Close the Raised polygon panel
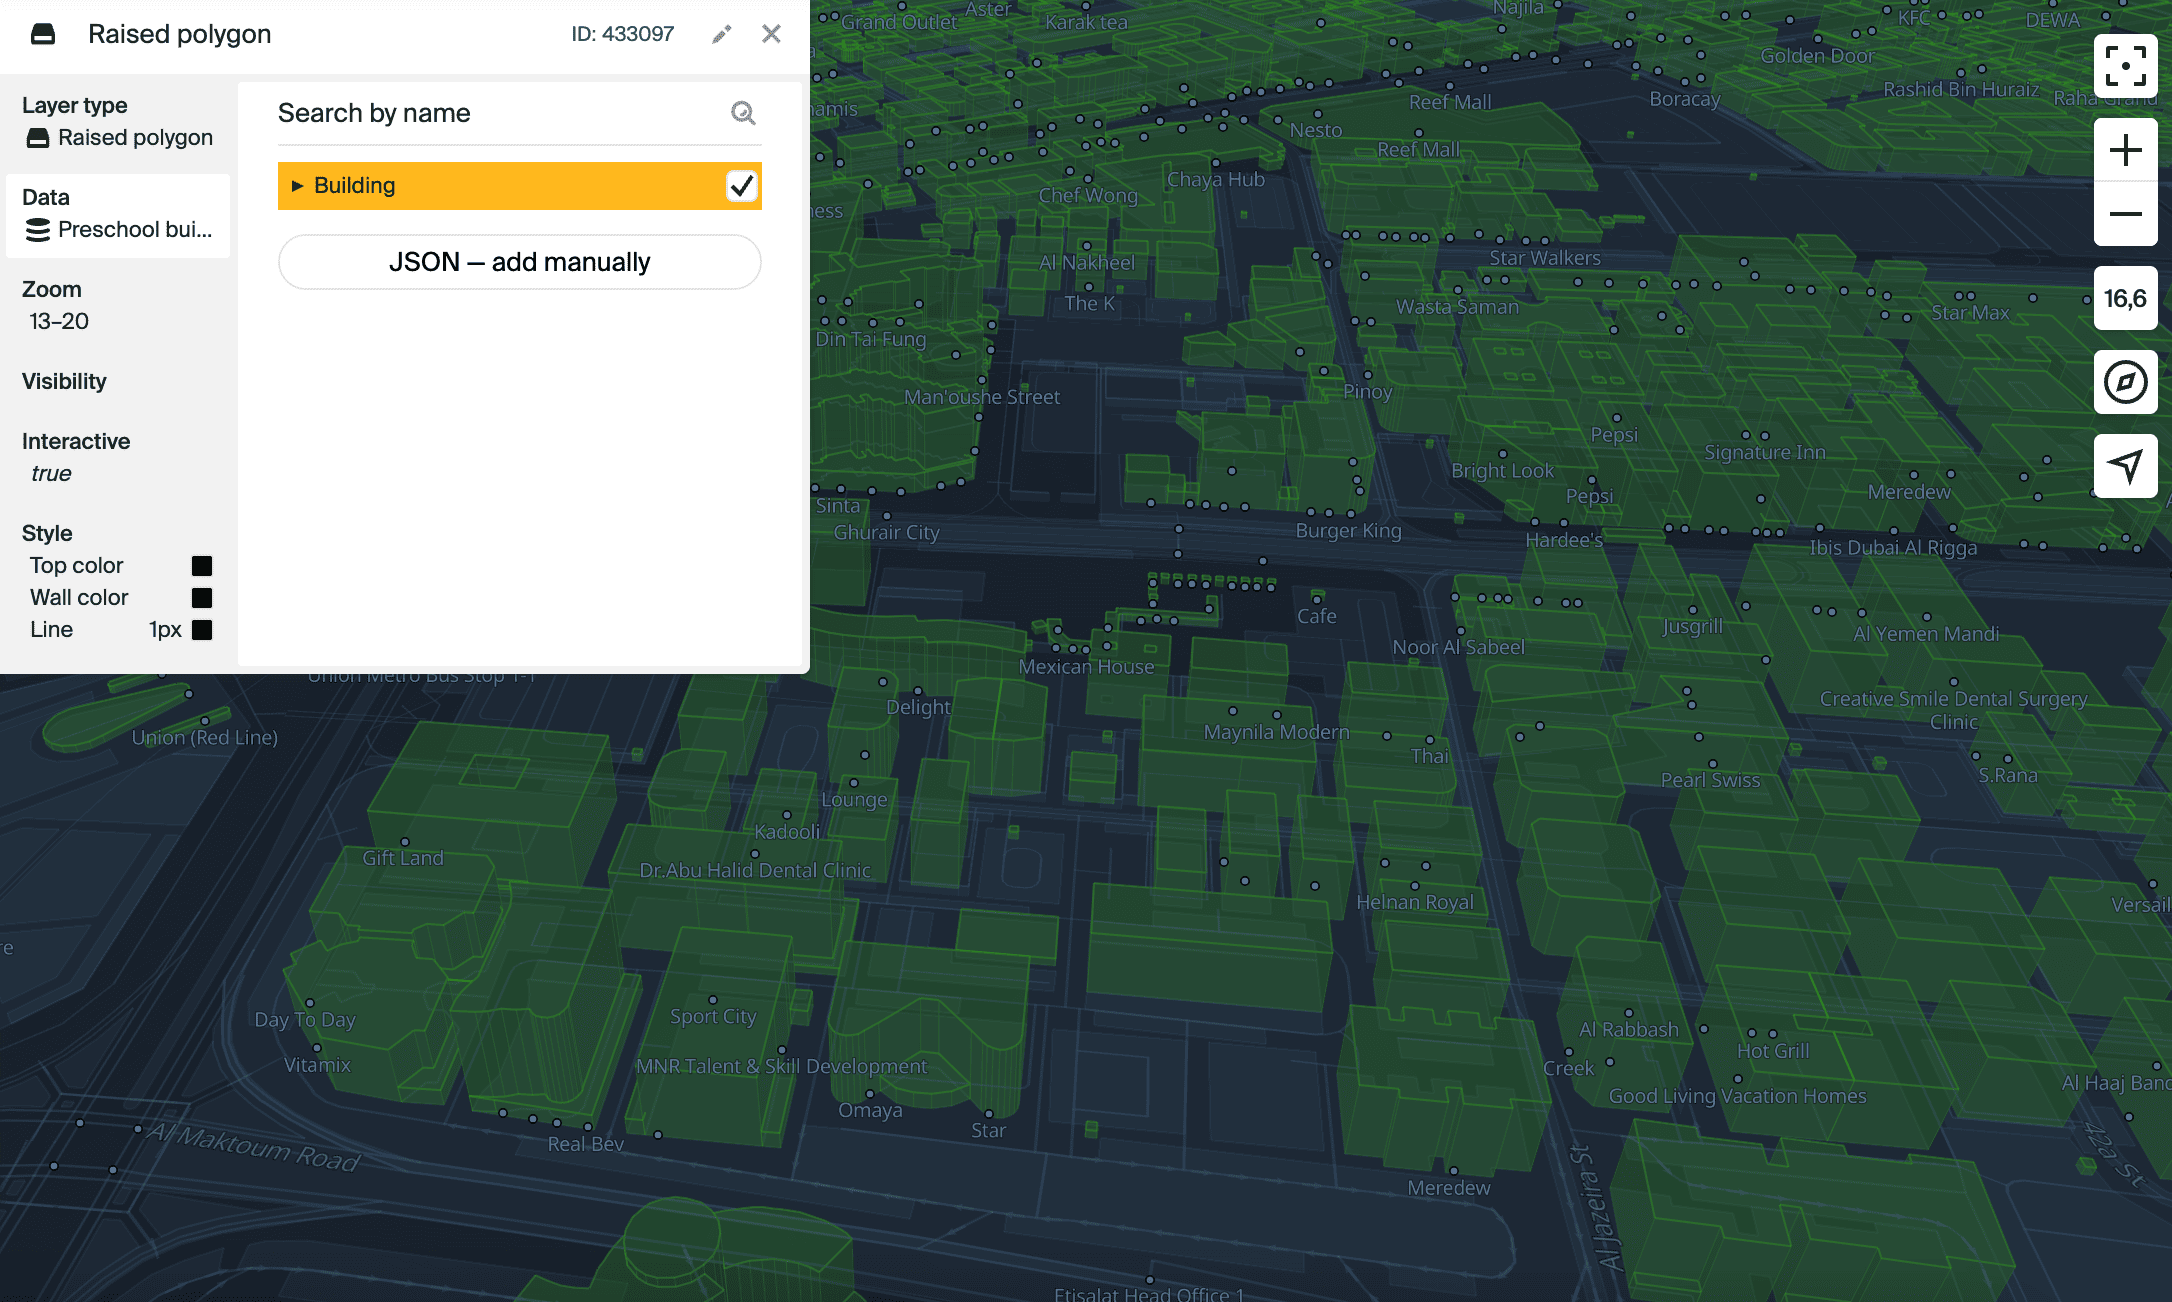The width and height of the screenshot is (2172, 1302). click(771, 34)
